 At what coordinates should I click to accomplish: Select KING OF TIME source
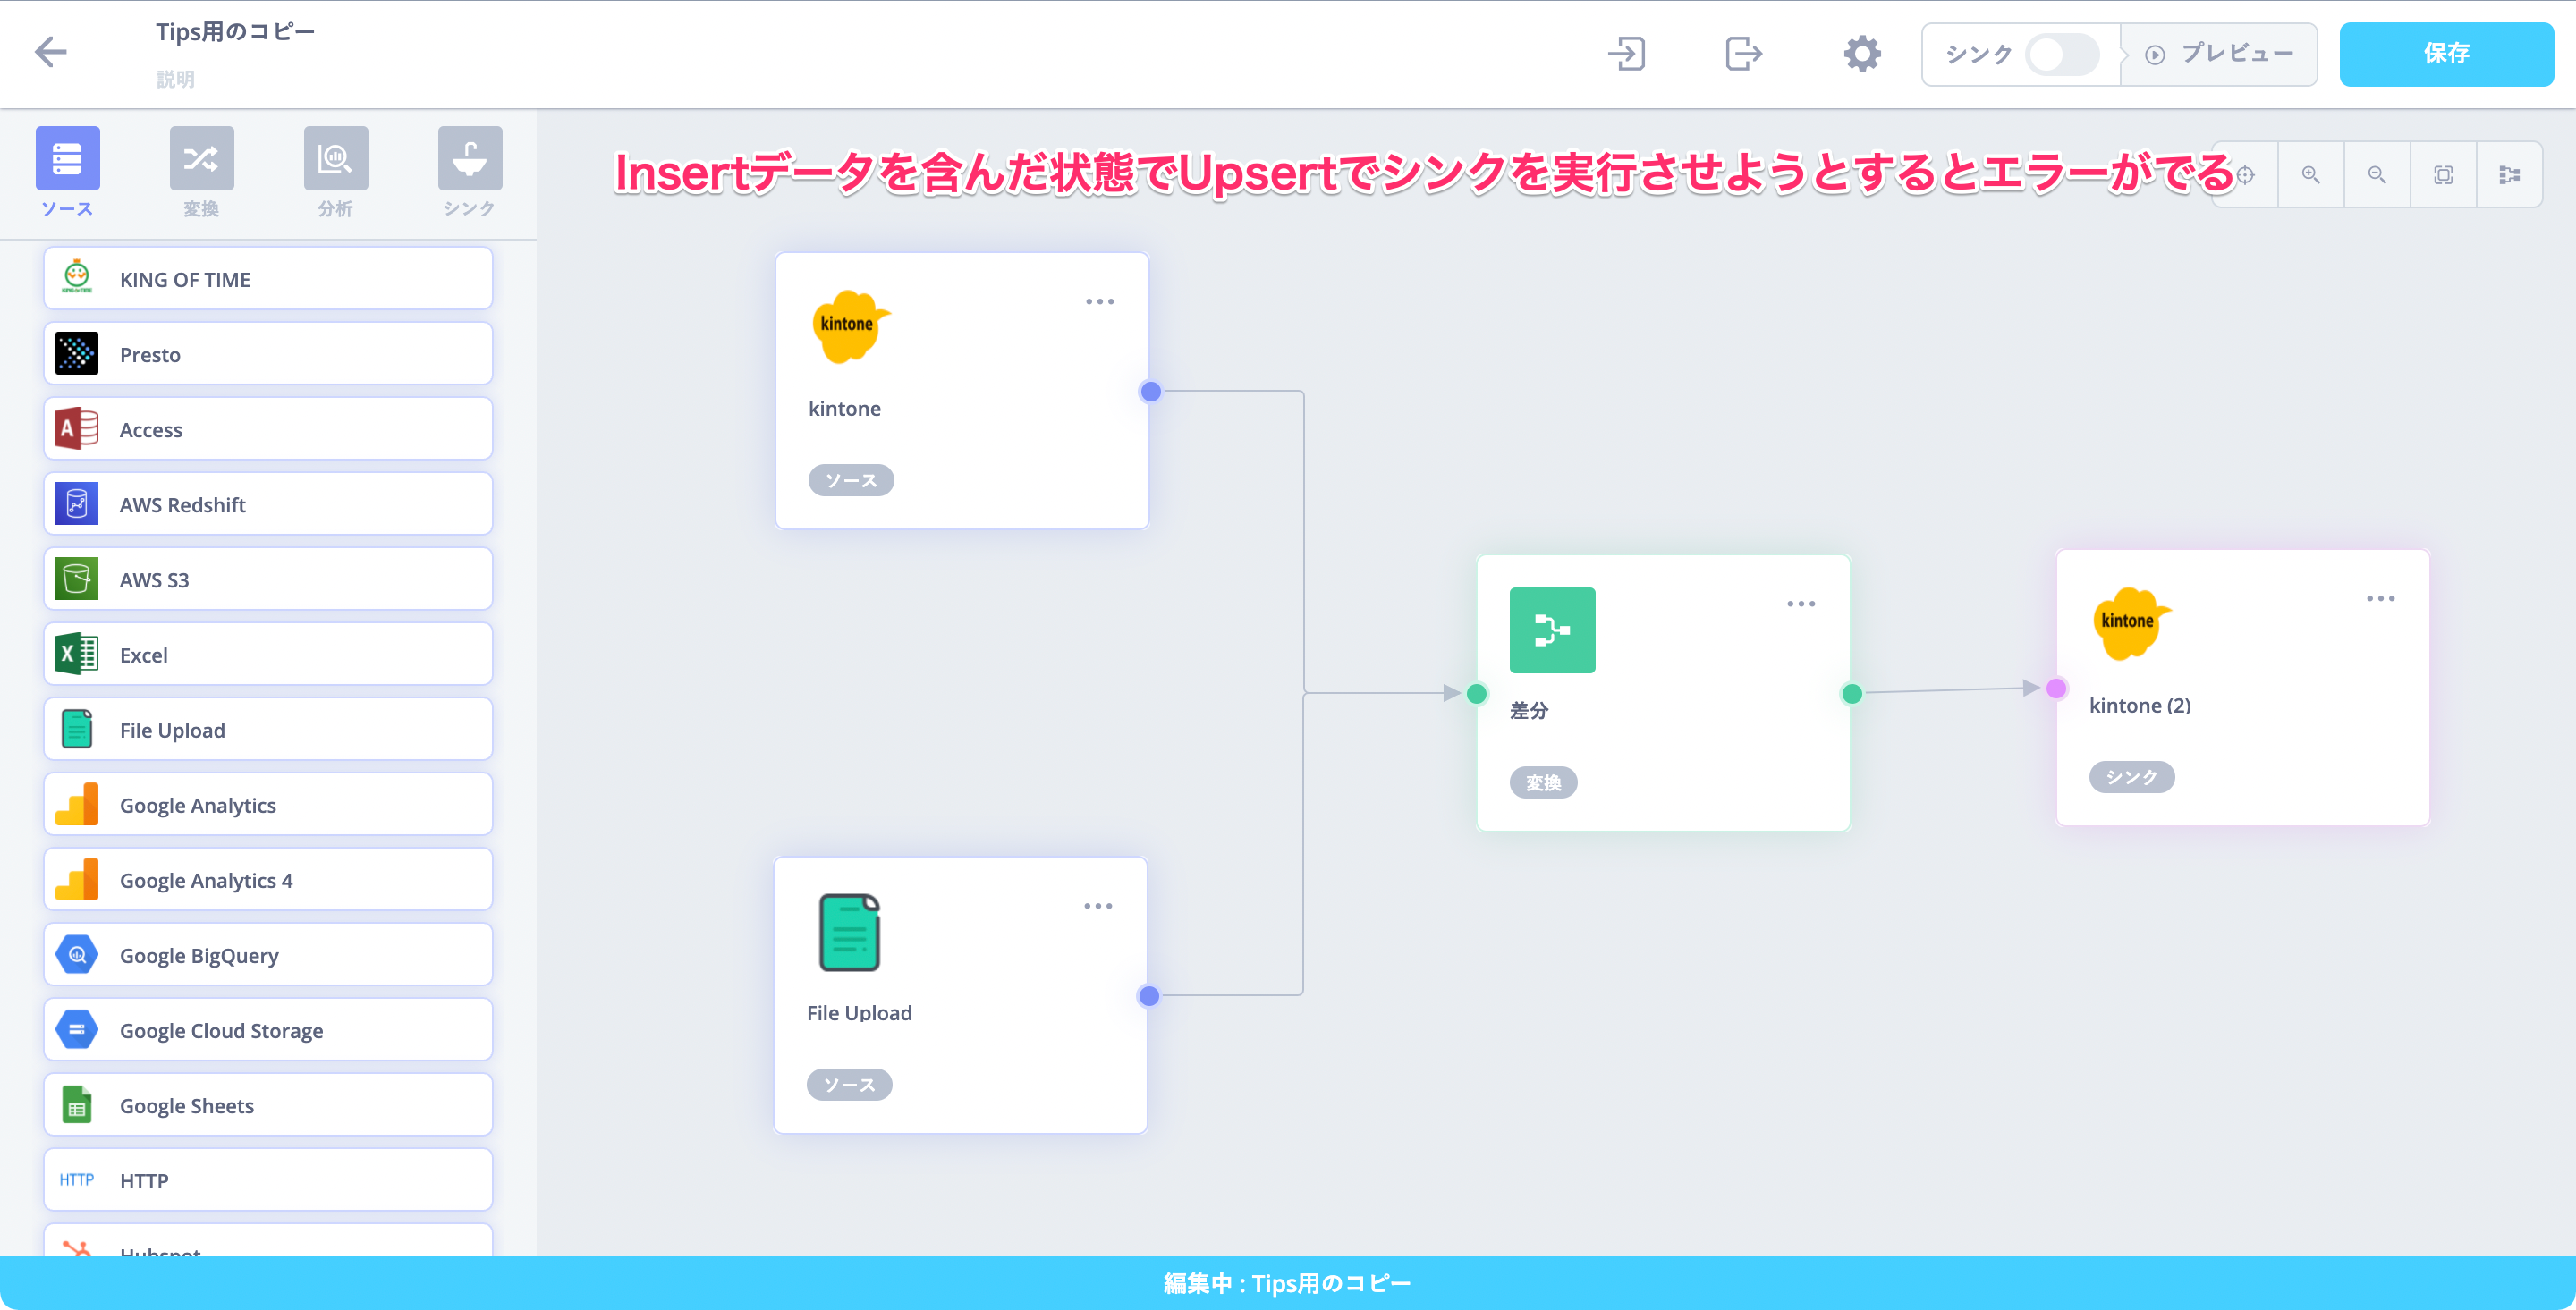tap(268, 279)
